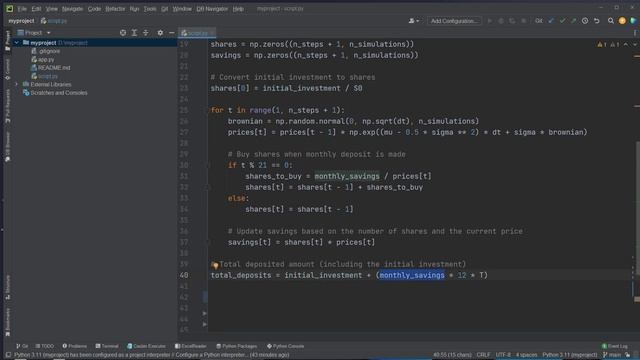Screen dimensions: 640x360
Task: Open the Project view selector dropdown
Action: pyautogui.click(x=34, y=33)
